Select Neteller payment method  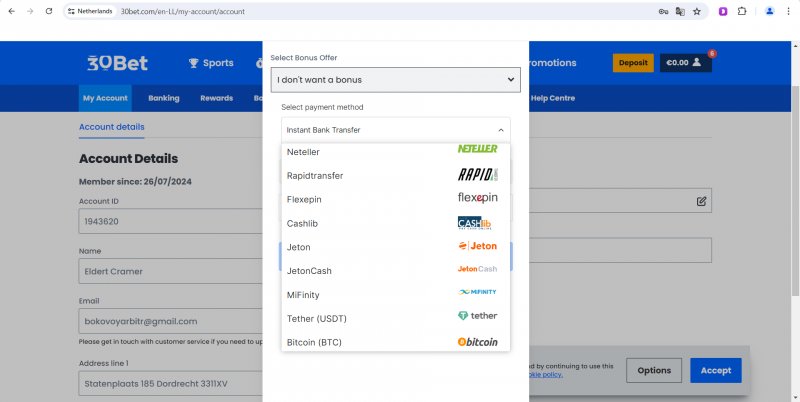pos(395,152)
